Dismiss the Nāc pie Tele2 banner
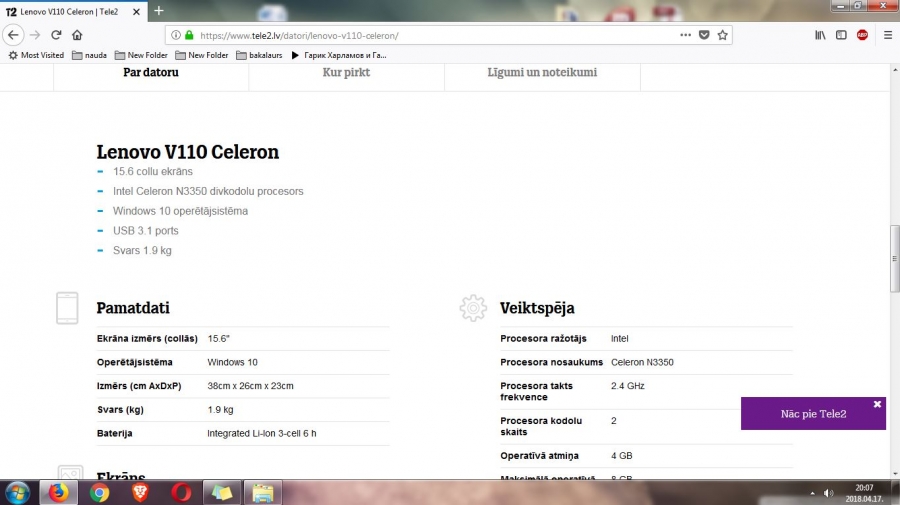This screenshot has width=900, height=505. click(877, 404)
